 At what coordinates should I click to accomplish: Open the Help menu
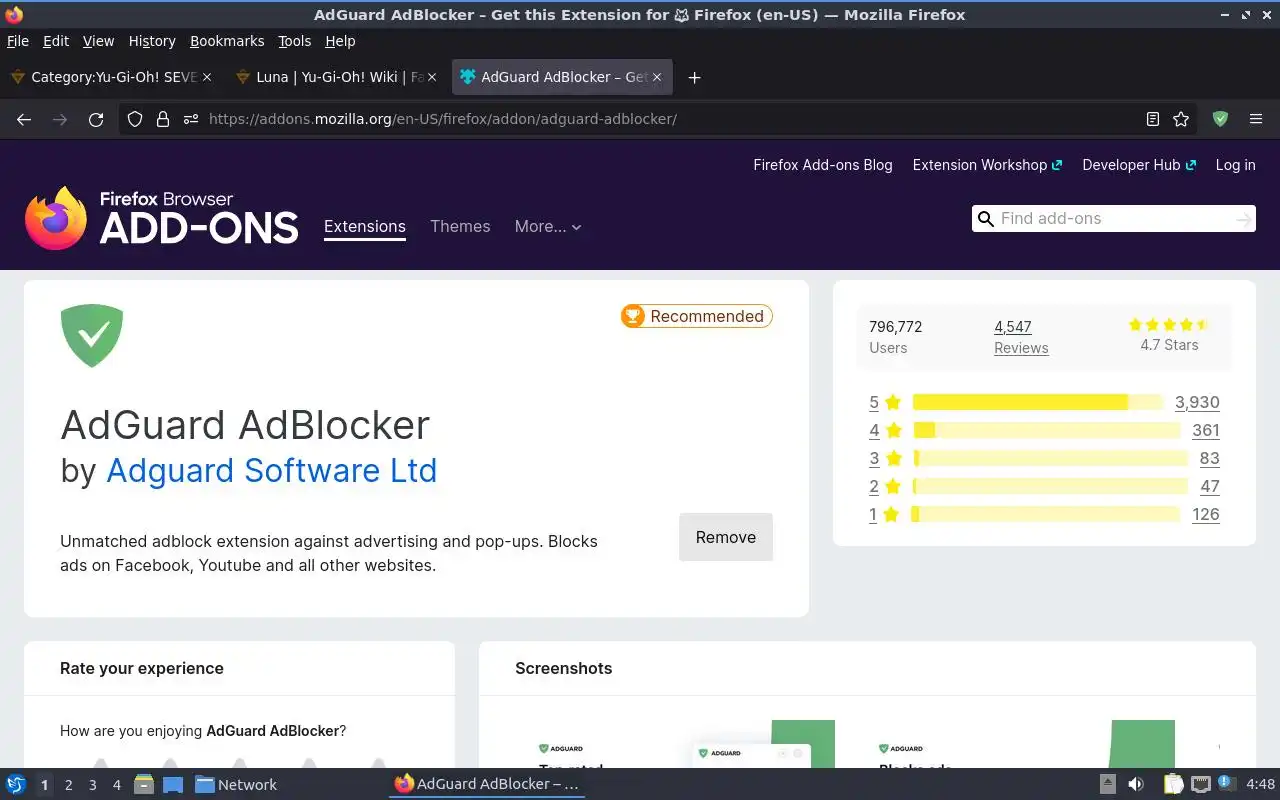(x=340, y=41)
